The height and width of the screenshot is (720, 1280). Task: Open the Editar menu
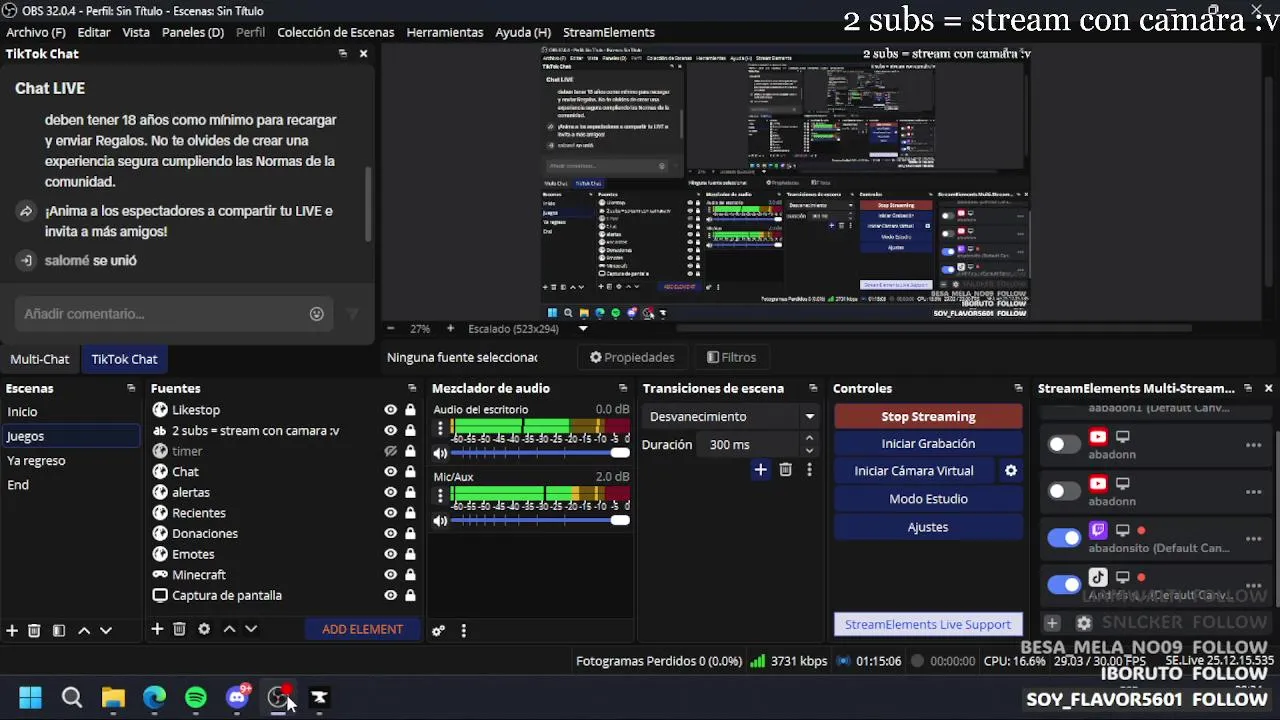coord(94,32)
